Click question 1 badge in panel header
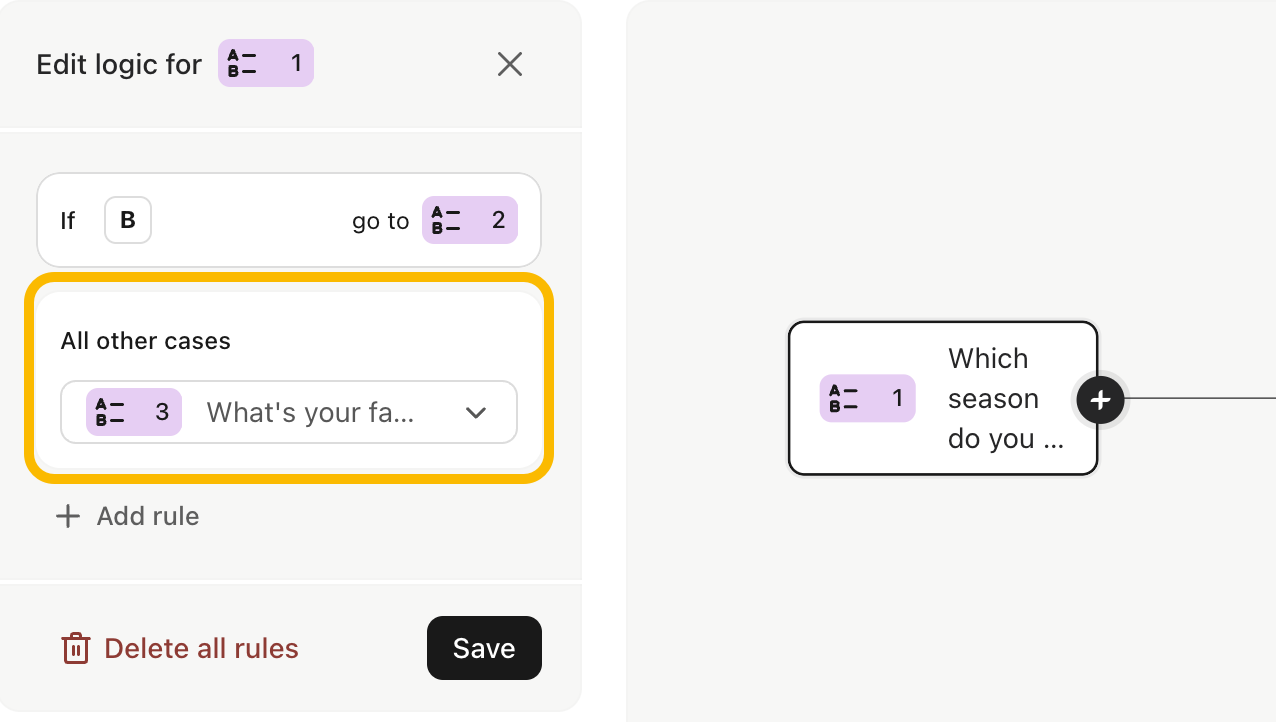Image resolution: width=1276 pixels, height=722 pixels. click(x=266, y=63)
